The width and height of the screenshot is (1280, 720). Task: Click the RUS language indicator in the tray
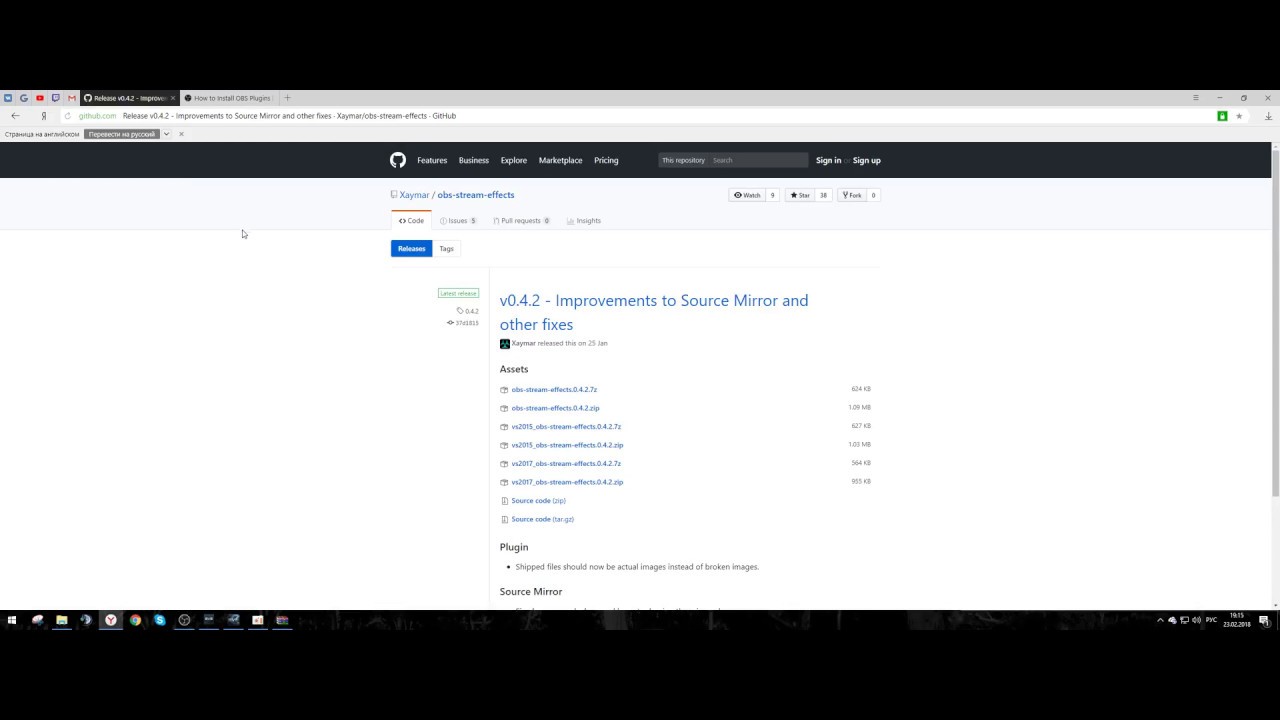click(1212, 621)
